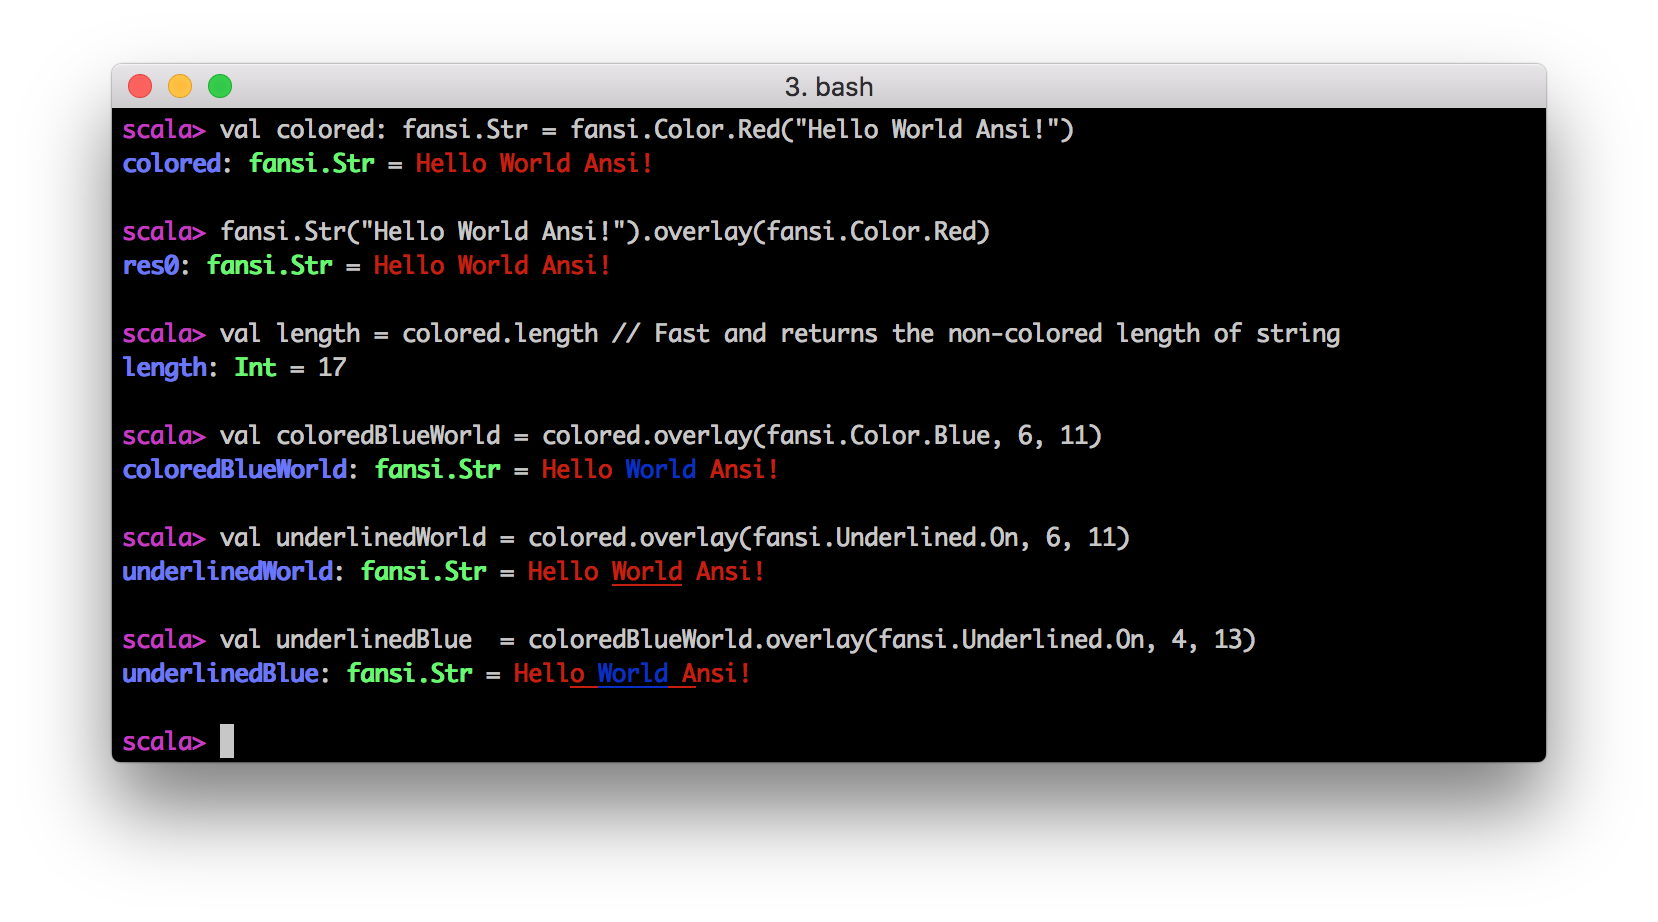
Task: Click the "3. bash" window title
Action: (x=828, y=87)
